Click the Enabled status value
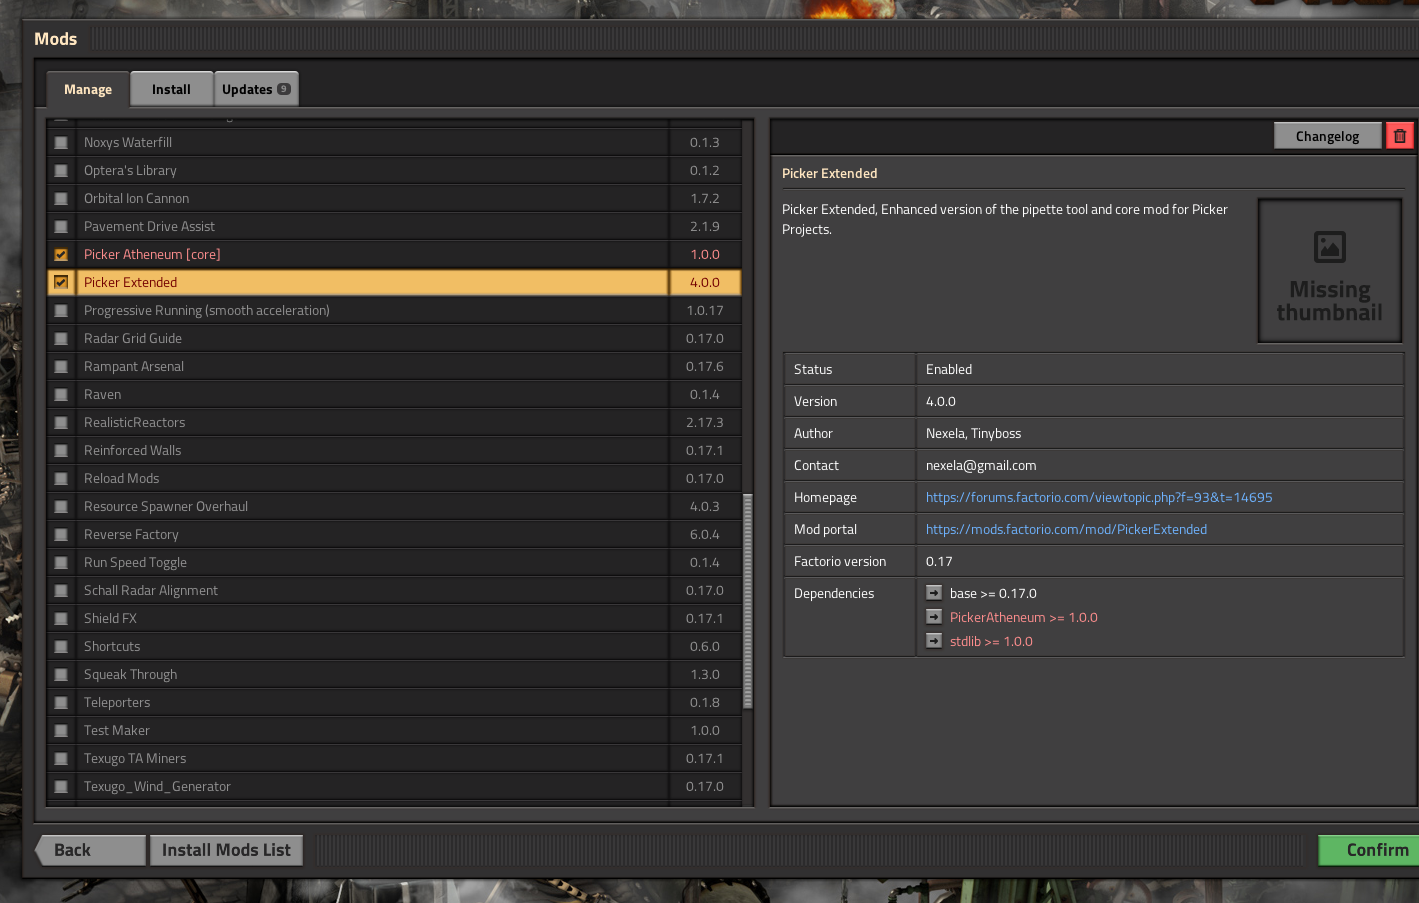 point(949,369)
